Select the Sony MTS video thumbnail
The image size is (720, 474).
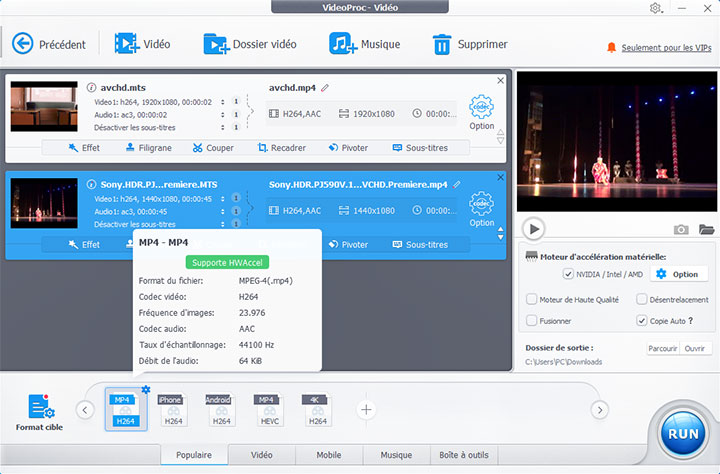(44, 203)
